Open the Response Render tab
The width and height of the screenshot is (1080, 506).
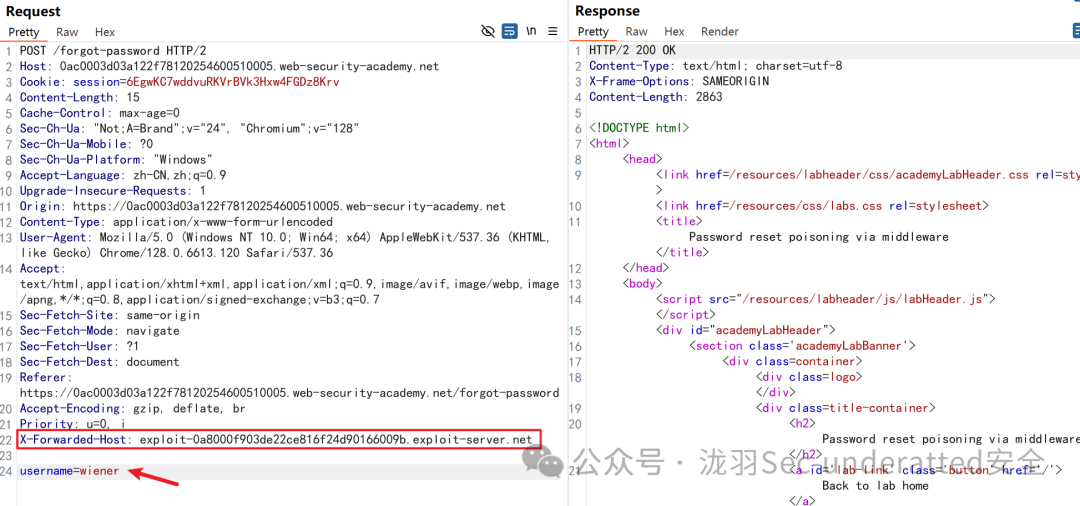point(720,32)
